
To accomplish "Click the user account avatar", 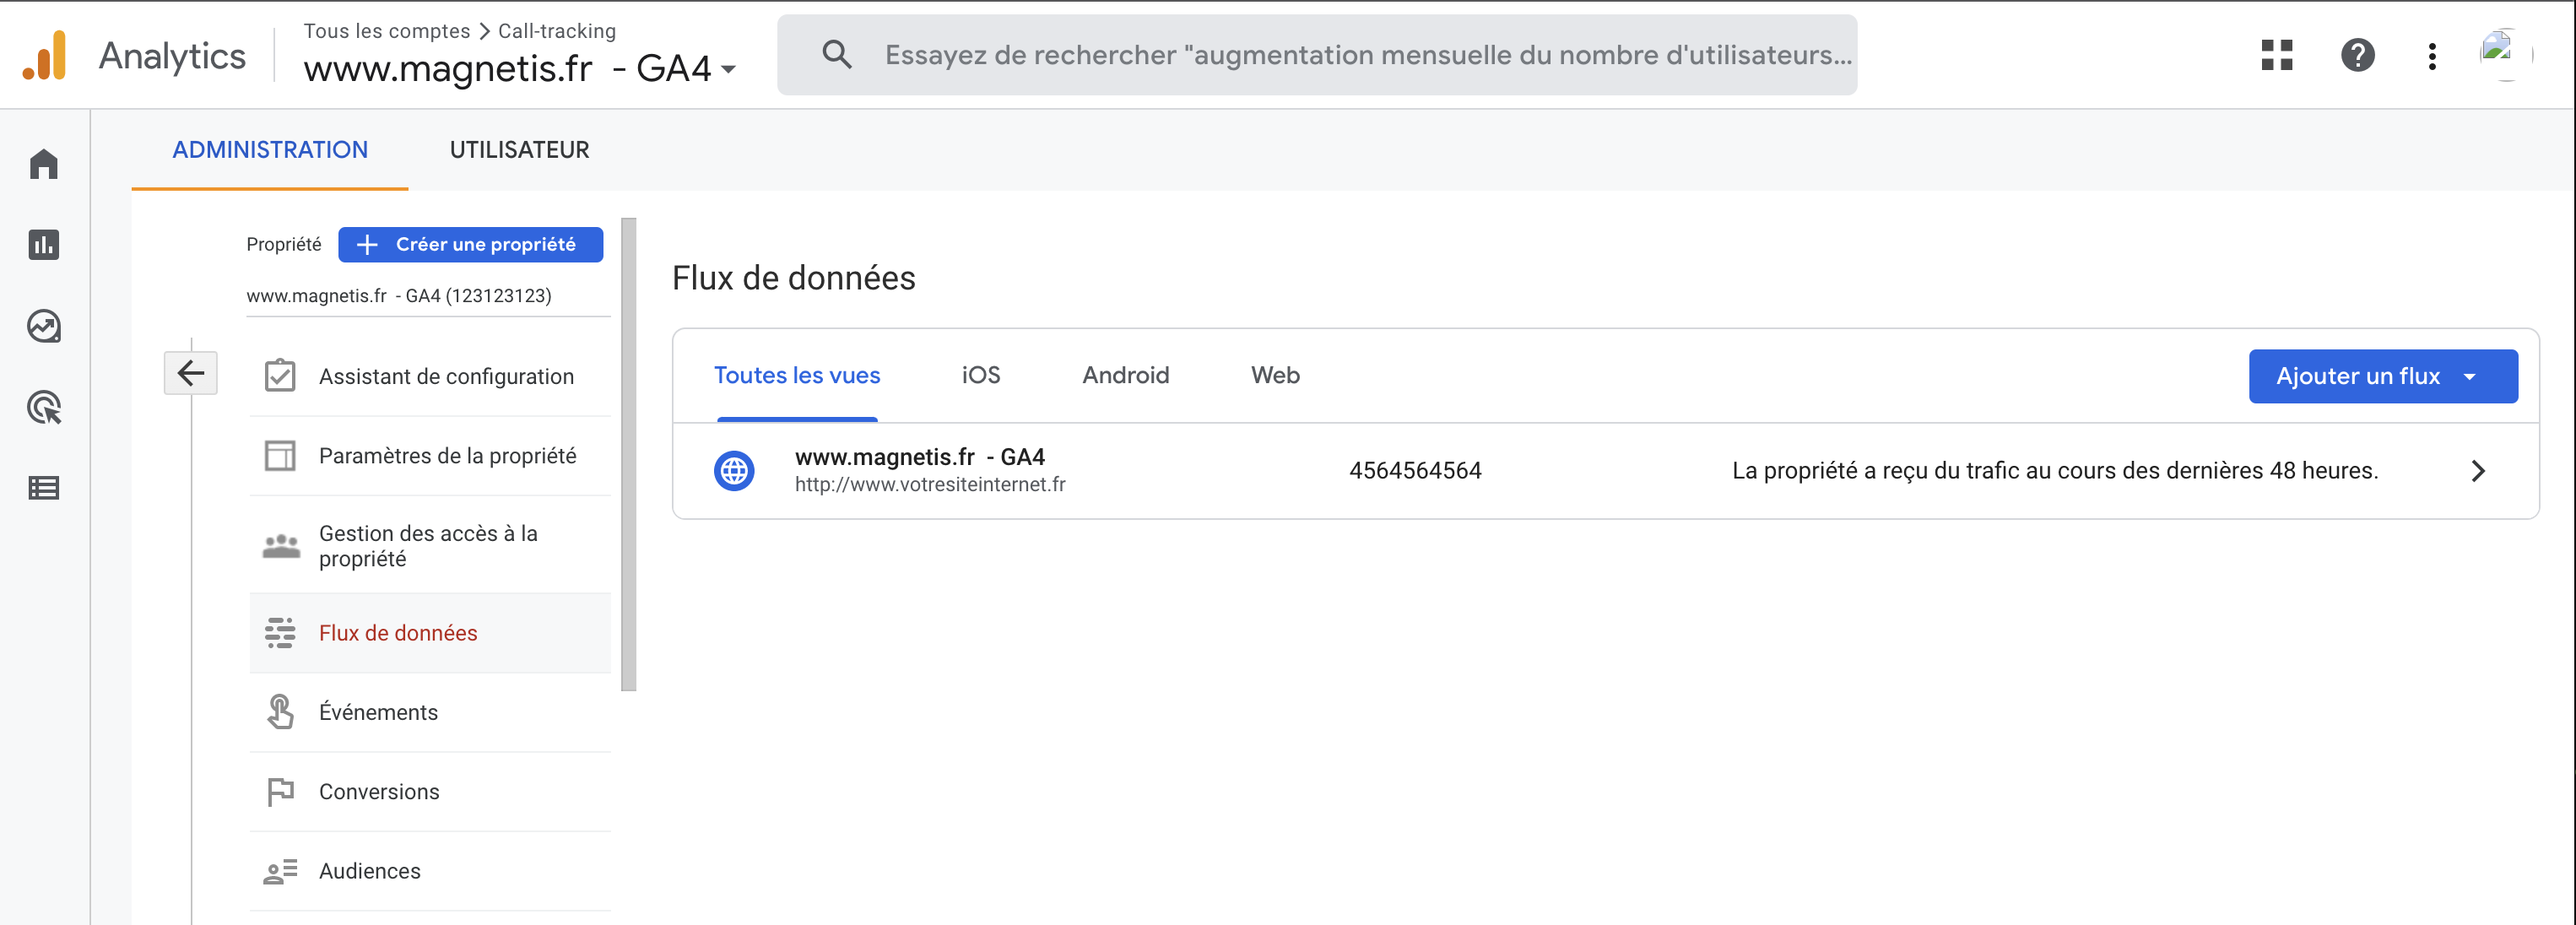I will coord(2506,55).
